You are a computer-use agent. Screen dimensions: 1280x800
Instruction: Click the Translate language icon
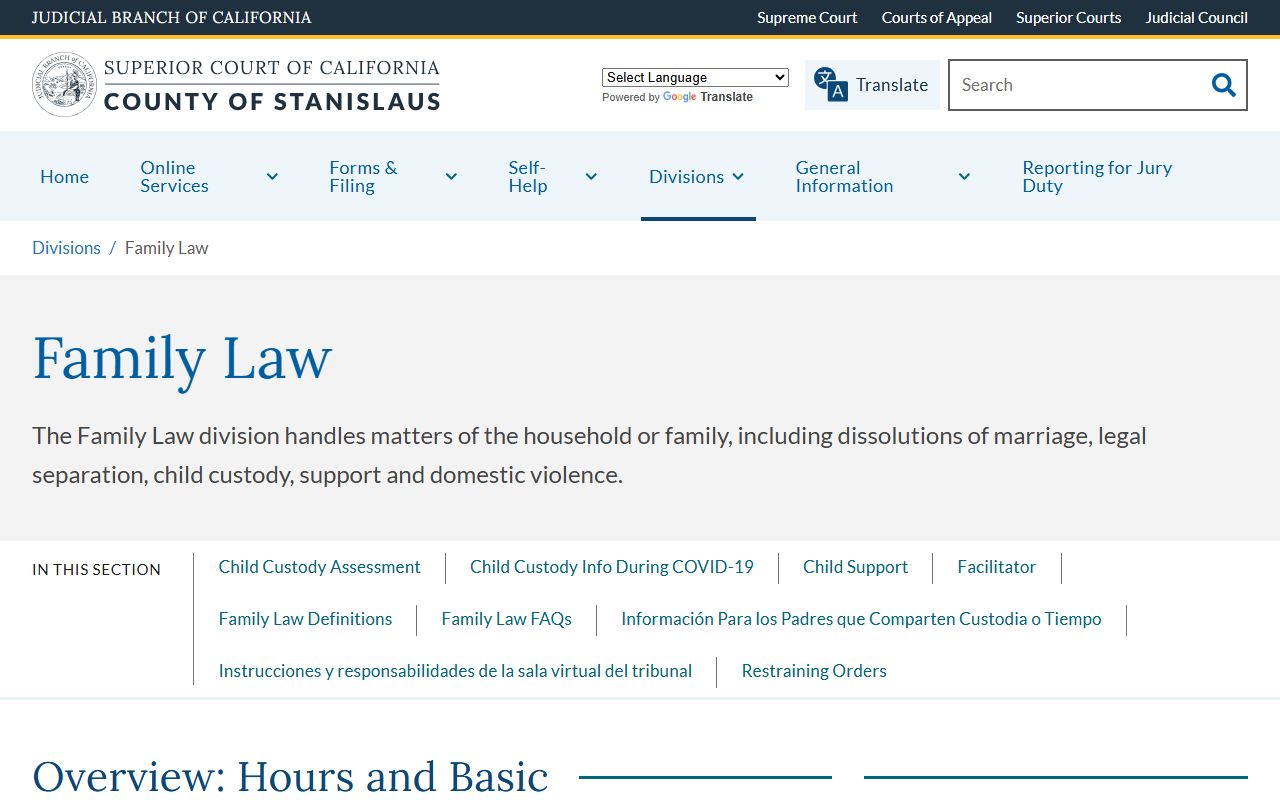pos(830,85)
